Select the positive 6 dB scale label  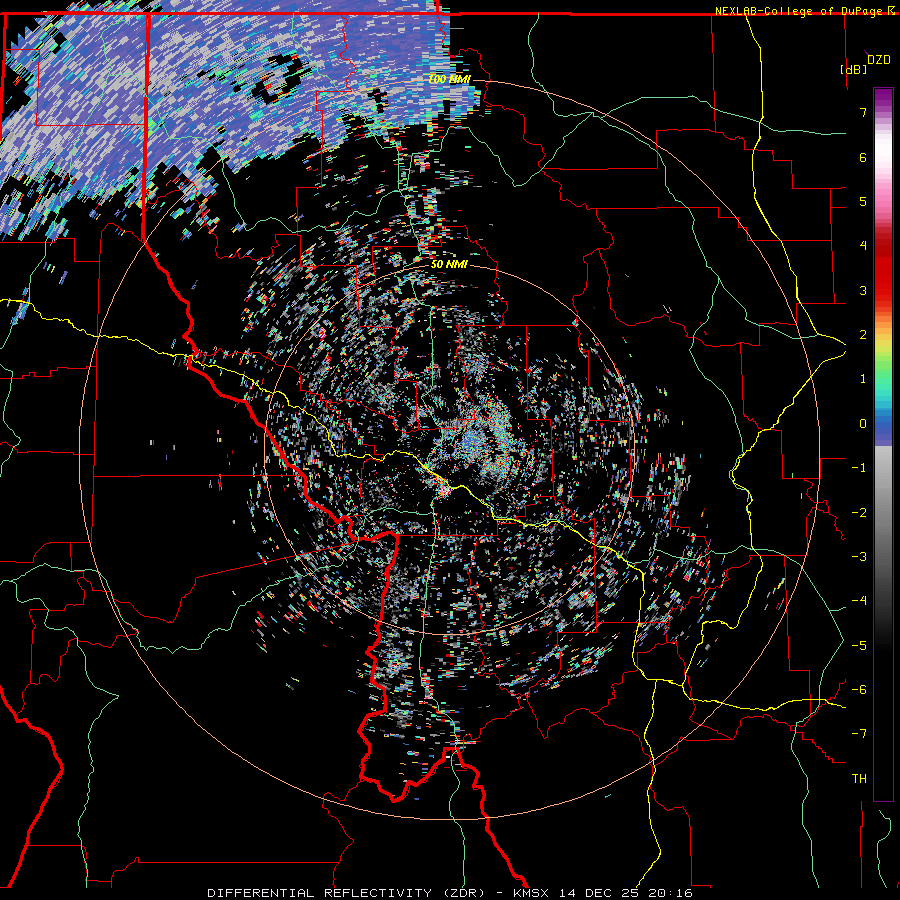pos(863,157)
